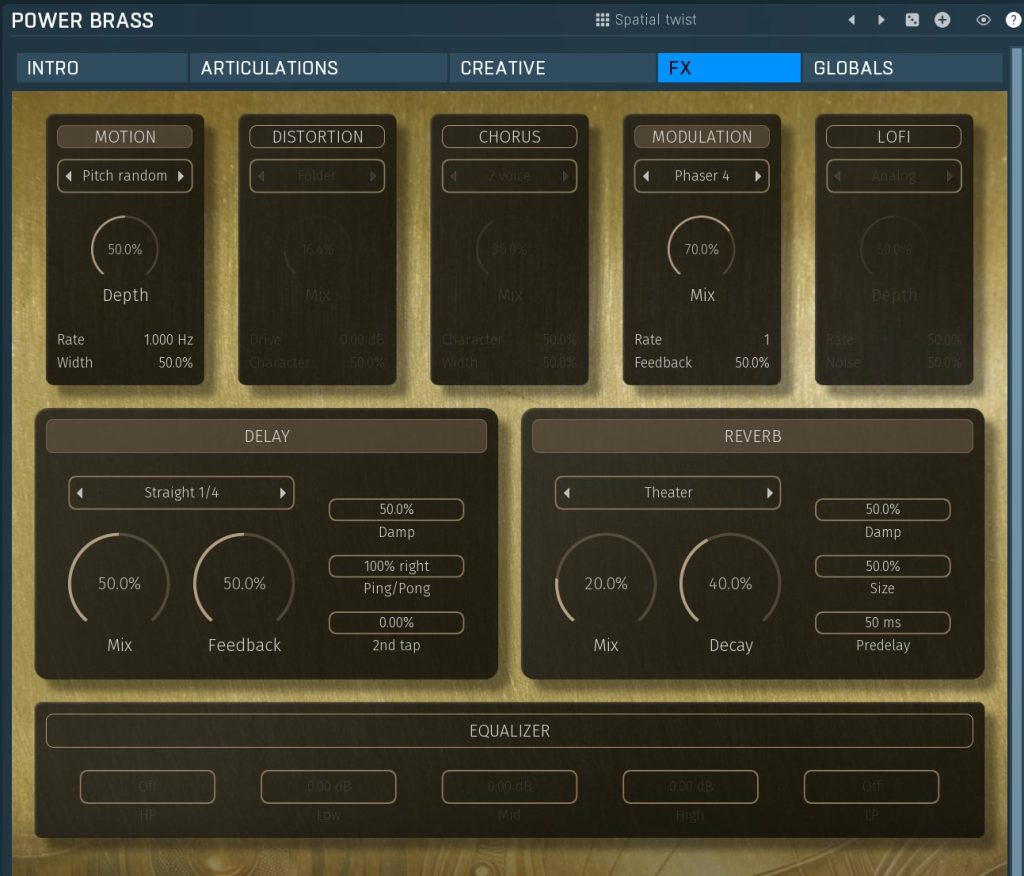Click the randomize dice icon

pos(912,20)
